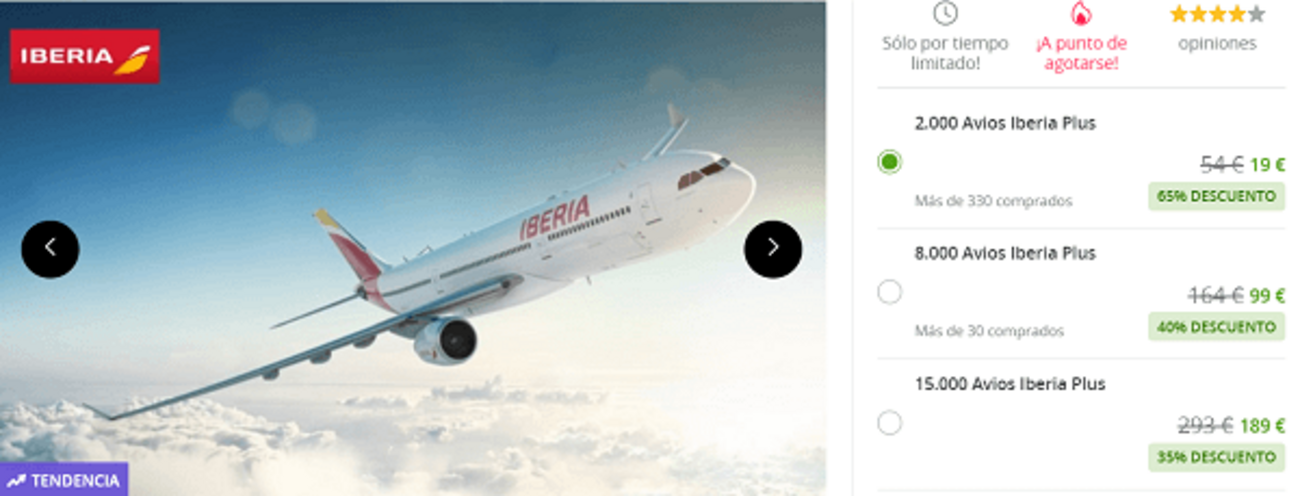Click the 35% DESCUENTO badge

[1216, 458]
